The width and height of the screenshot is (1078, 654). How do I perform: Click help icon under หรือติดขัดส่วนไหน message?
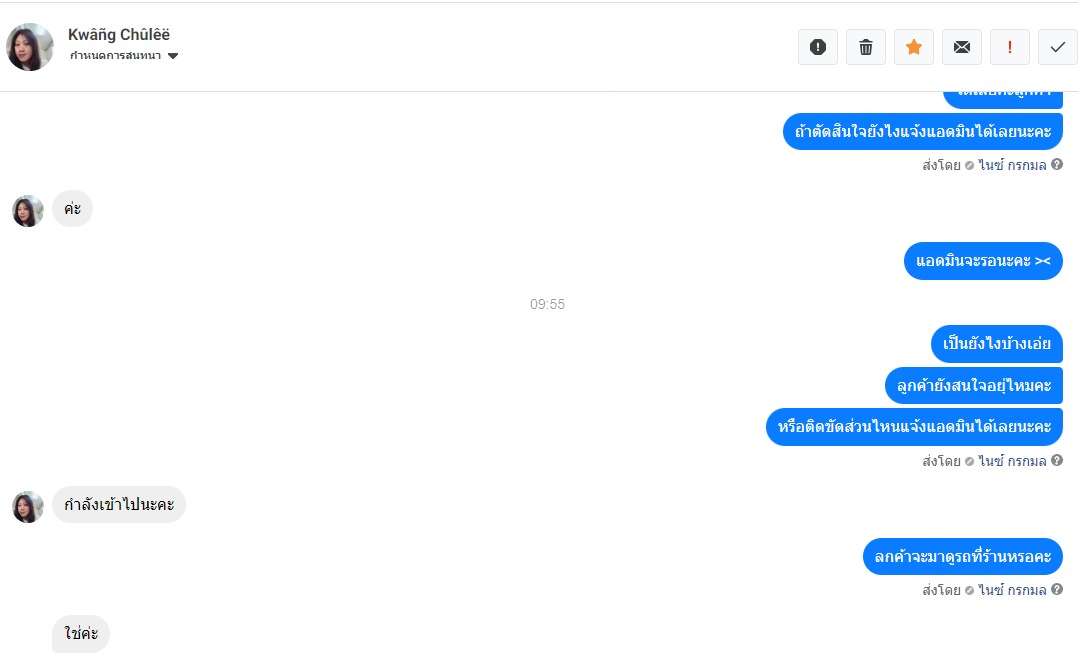(x=1057, y=460)
